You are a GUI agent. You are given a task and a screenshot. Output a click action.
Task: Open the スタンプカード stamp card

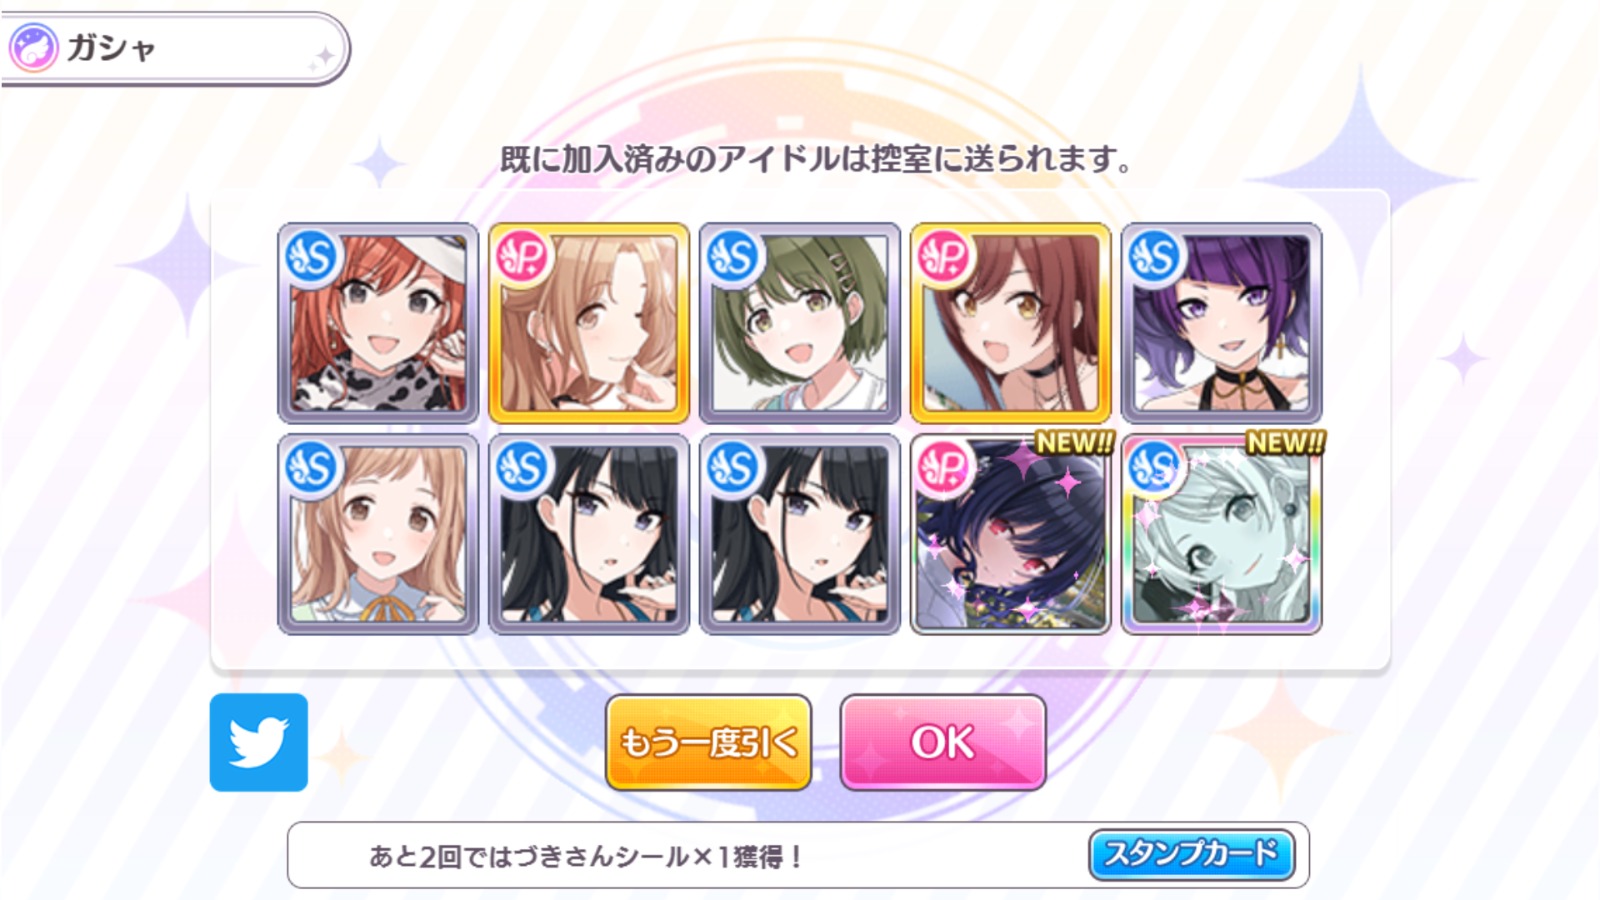(1191, 854)
